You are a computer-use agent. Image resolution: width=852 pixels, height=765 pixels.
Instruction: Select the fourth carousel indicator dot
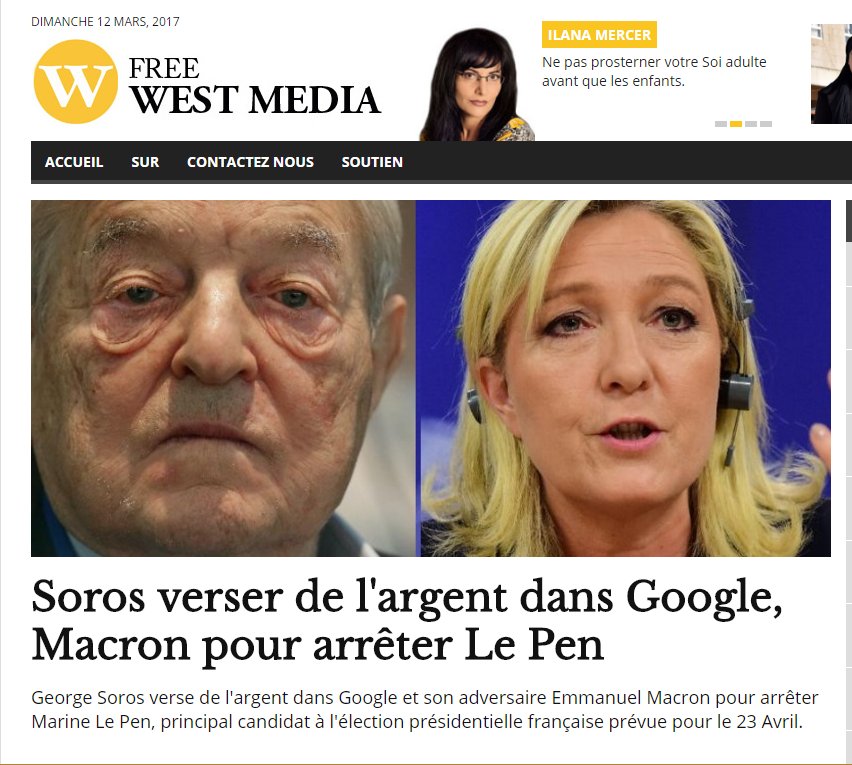pos(766,124)
